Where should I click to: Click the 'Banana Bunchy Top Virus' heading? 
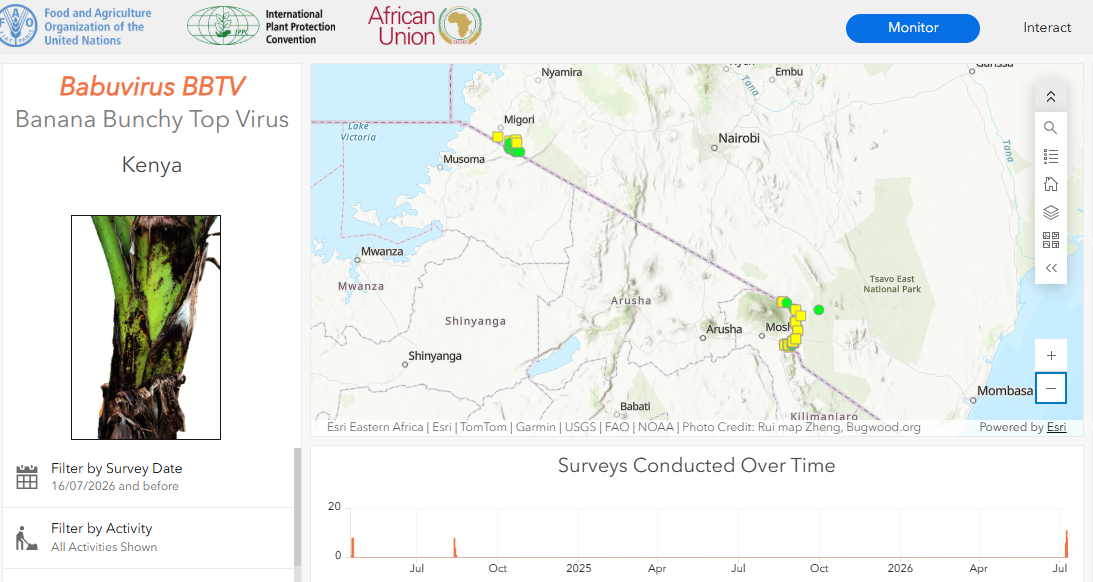(x=152, y=119)
